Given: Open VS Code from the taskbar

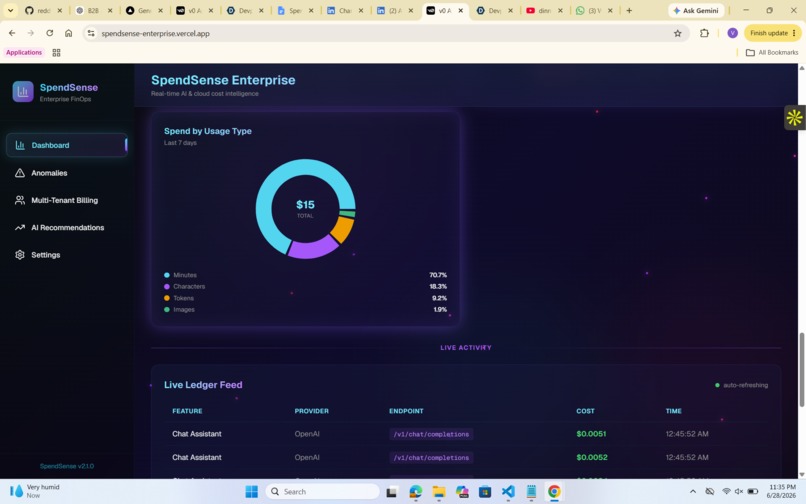Looking at the screenshot, I should coord(508,492).
